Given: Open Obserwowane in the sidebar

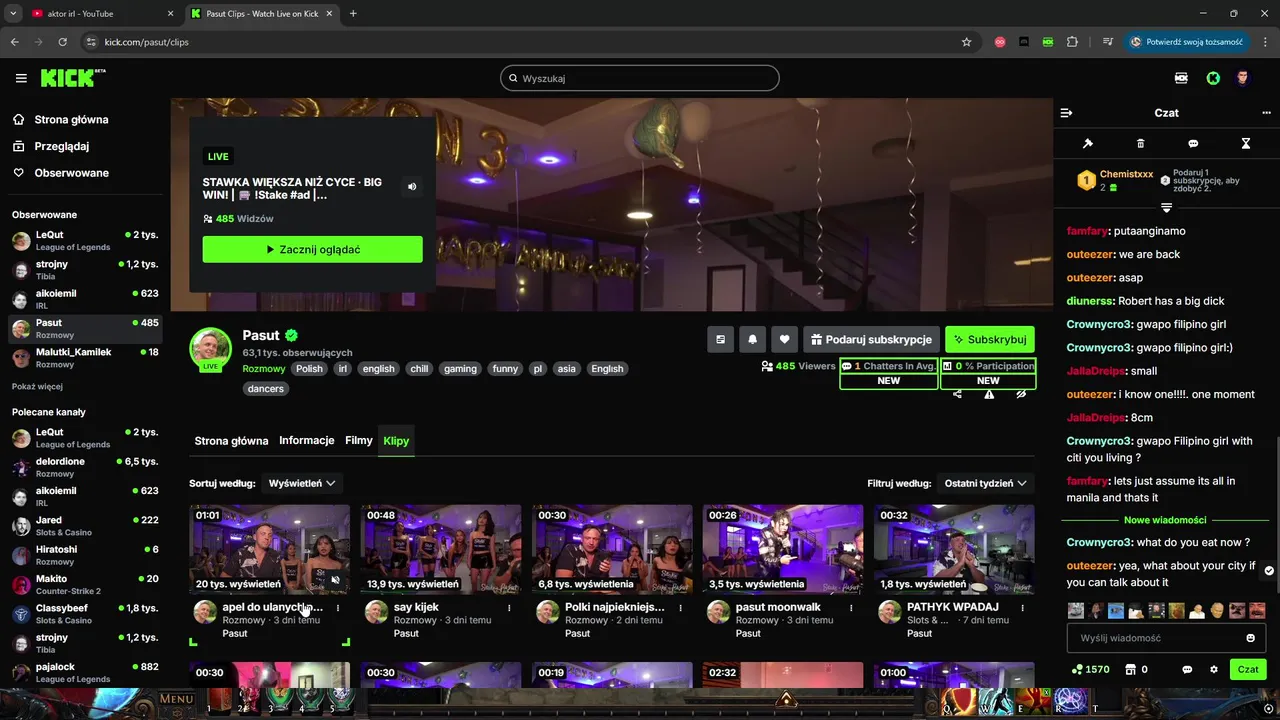Looking at the screenshot, I should (71, 173).
